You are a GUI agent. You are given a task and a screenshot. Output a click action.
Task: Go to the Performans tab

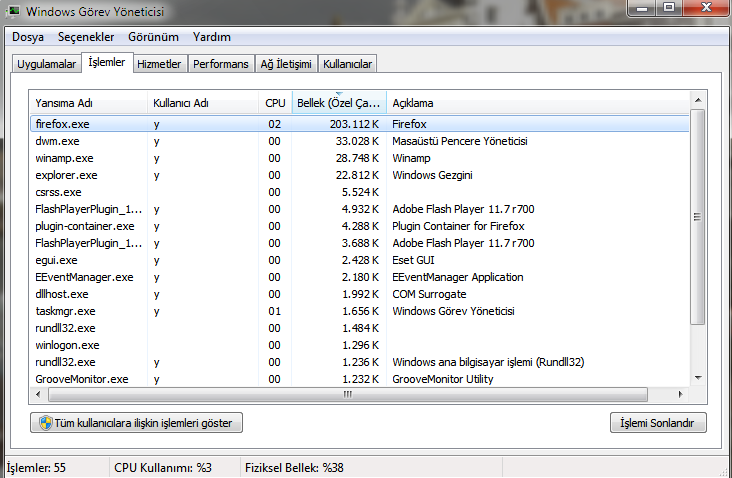coord(221,64)
